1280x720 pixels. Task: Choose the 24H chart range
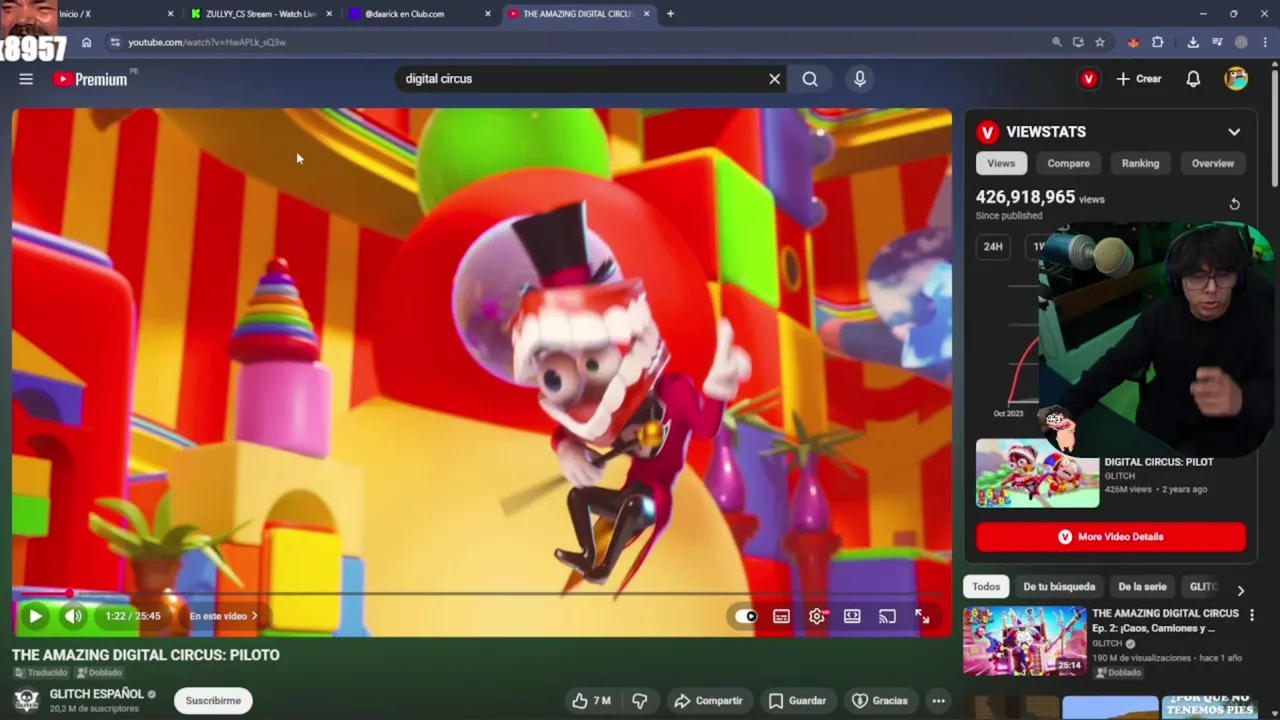tap(993, 246)
